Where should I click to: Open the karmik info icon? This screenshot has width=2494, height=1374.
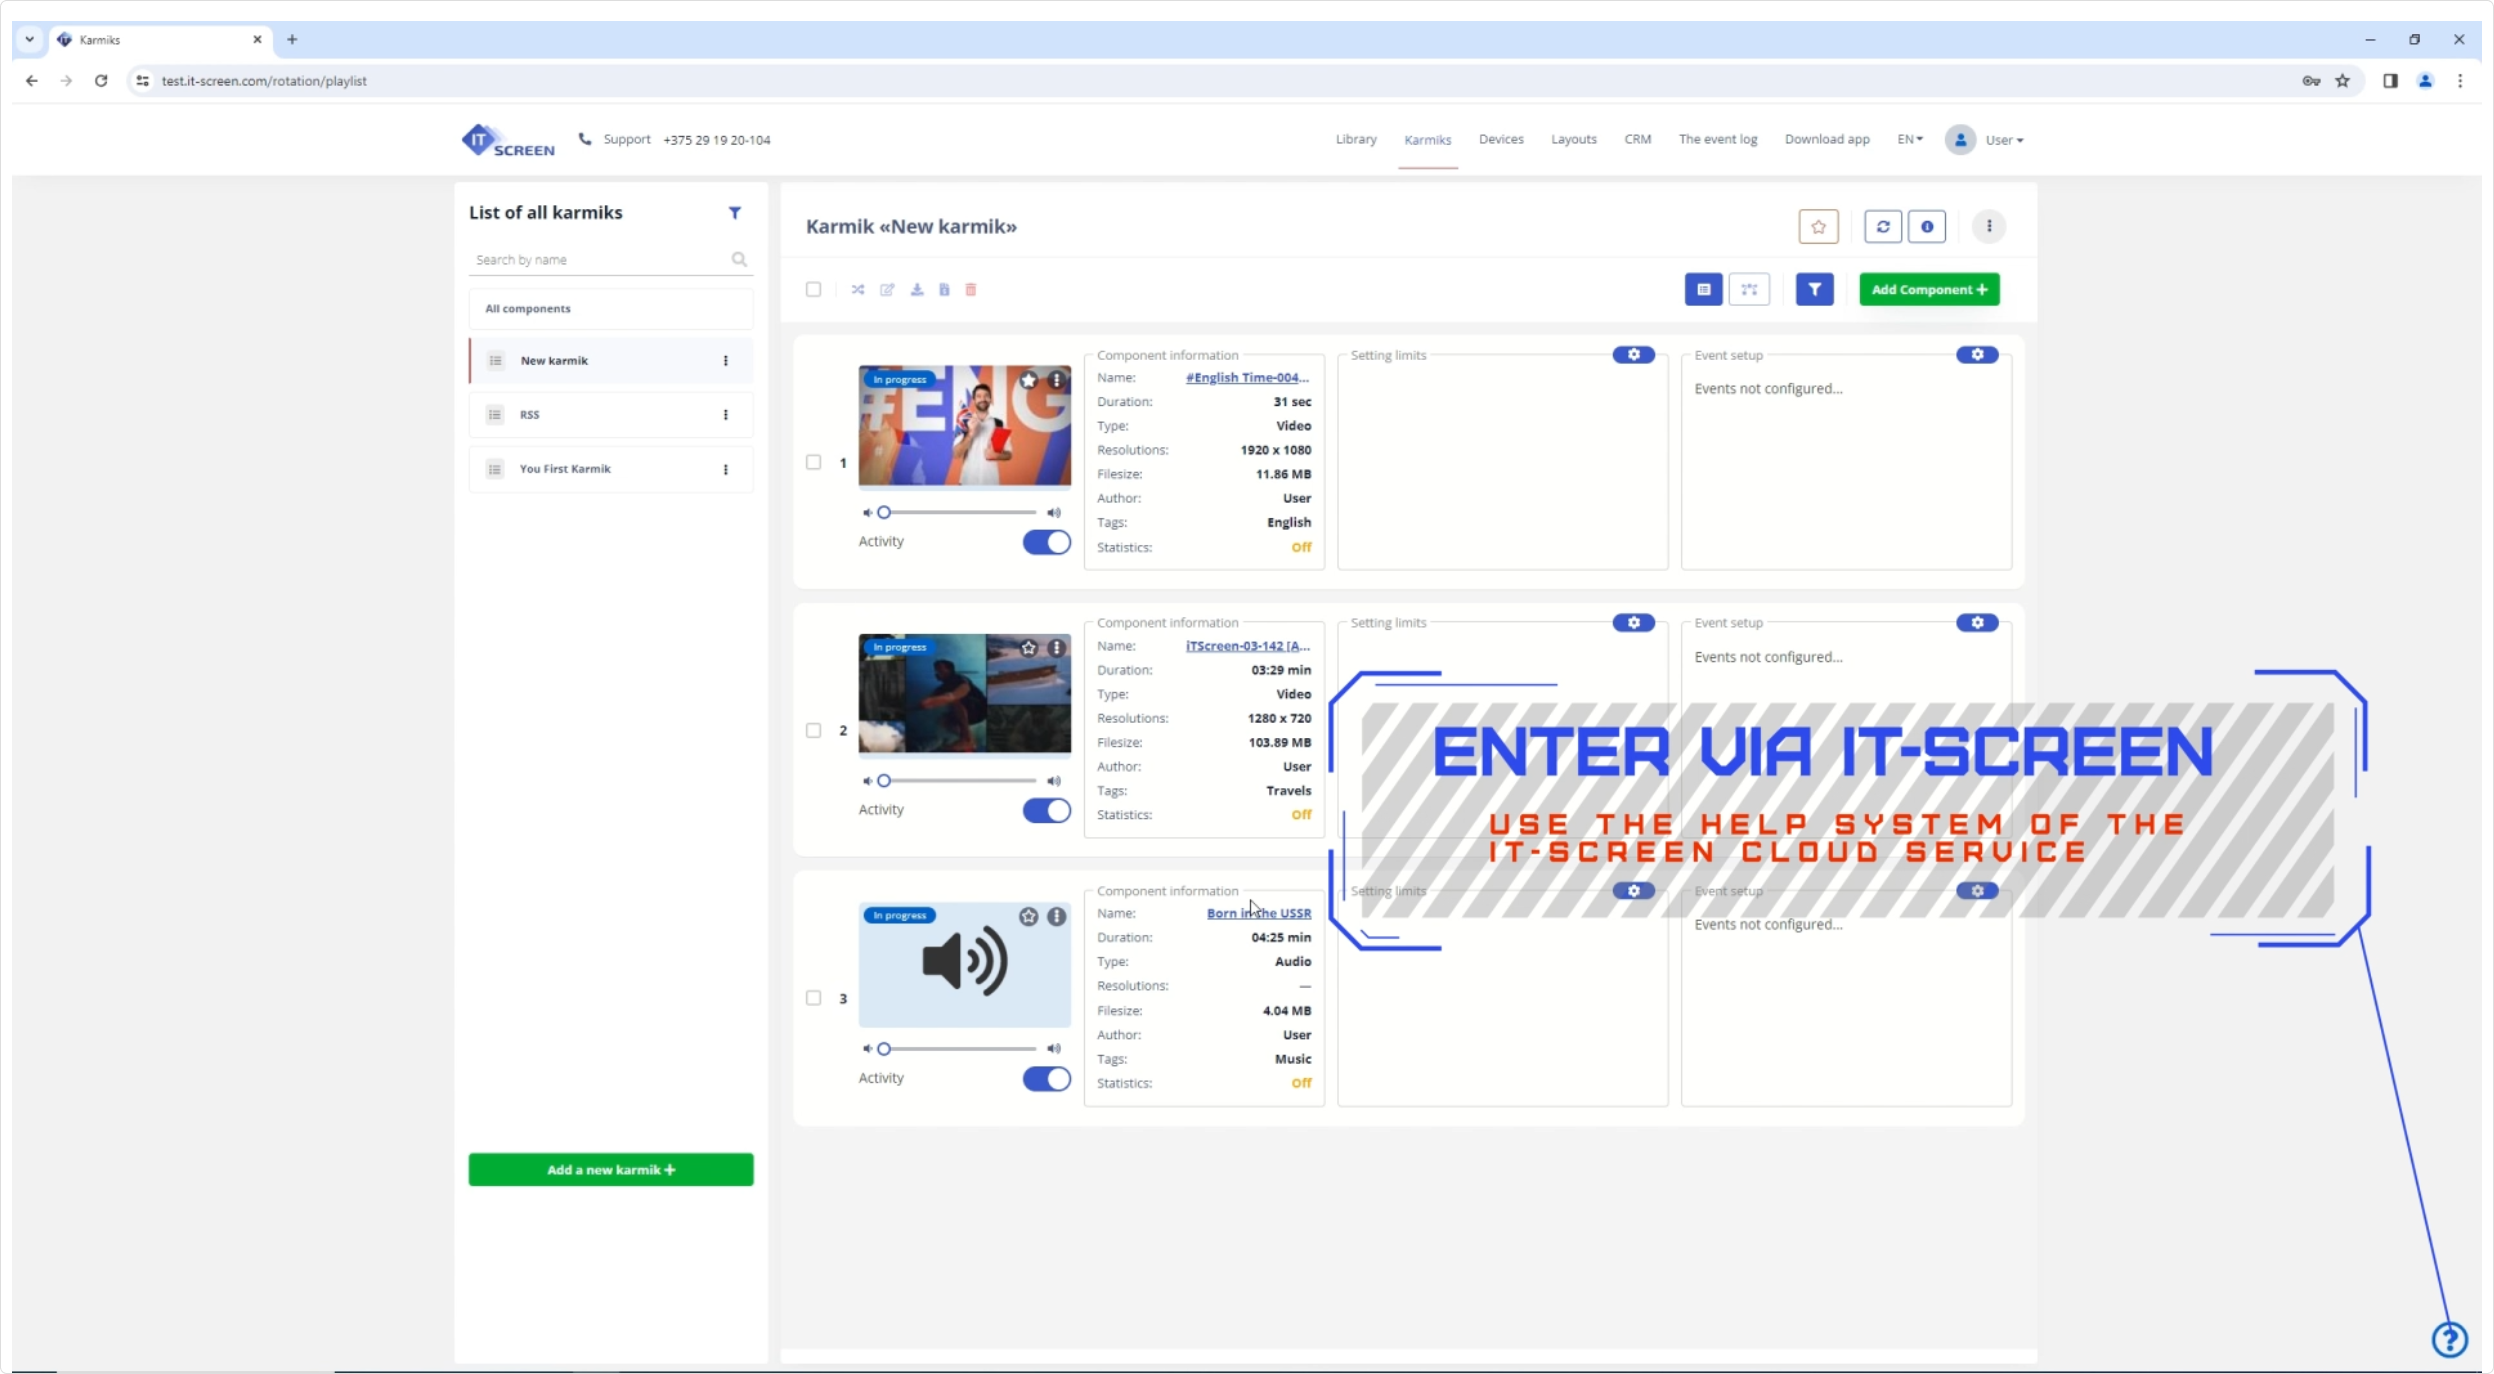click(1926, 227)
